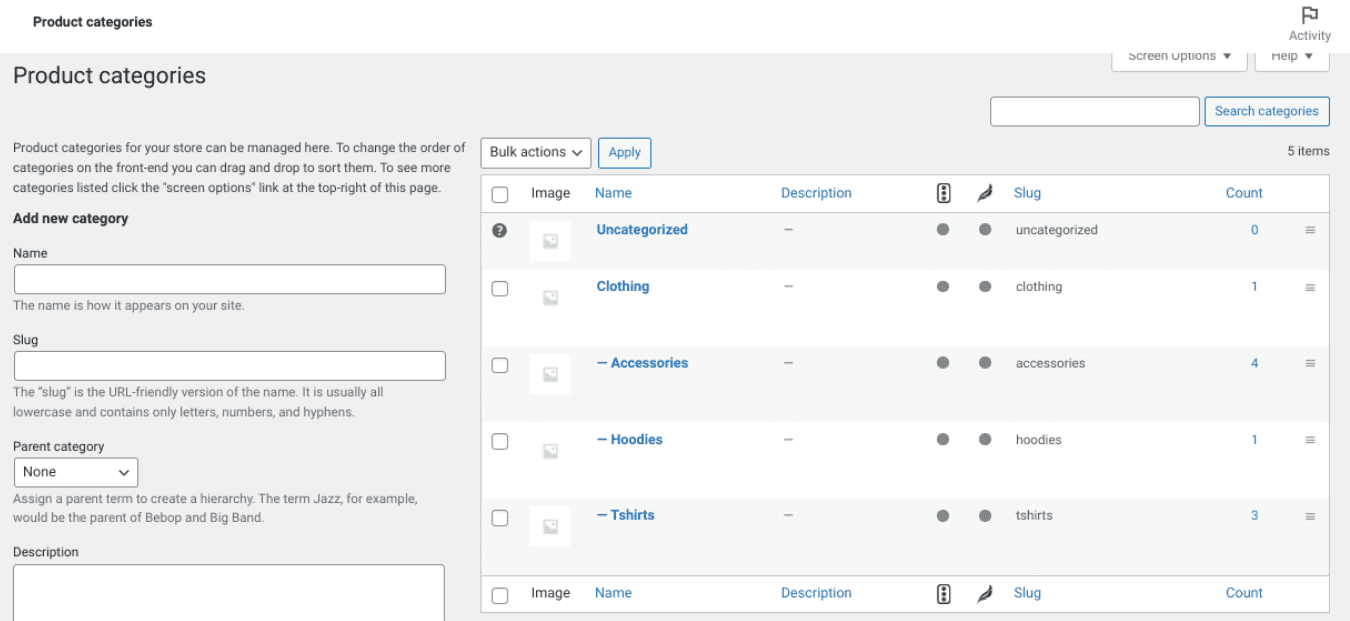Expand the Screen Options panel
The image size is (1350, 621).
(x=1179, y=56)
